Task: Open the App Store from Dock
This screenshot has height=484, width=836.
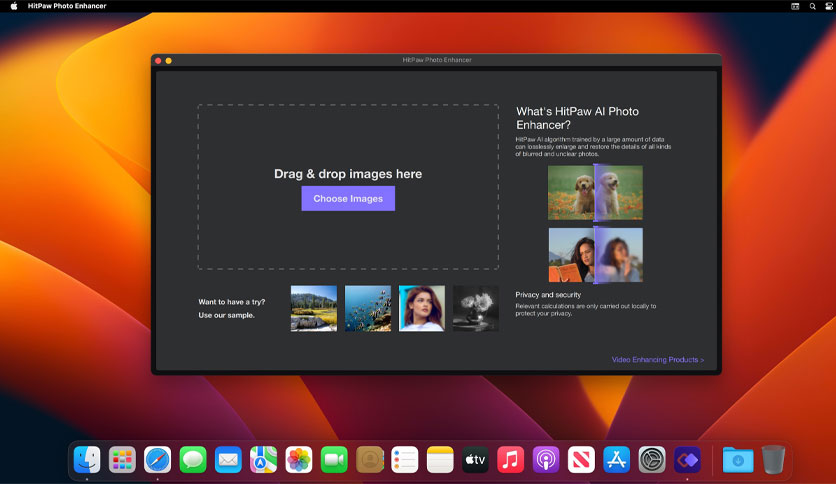Action: (616, 459)
